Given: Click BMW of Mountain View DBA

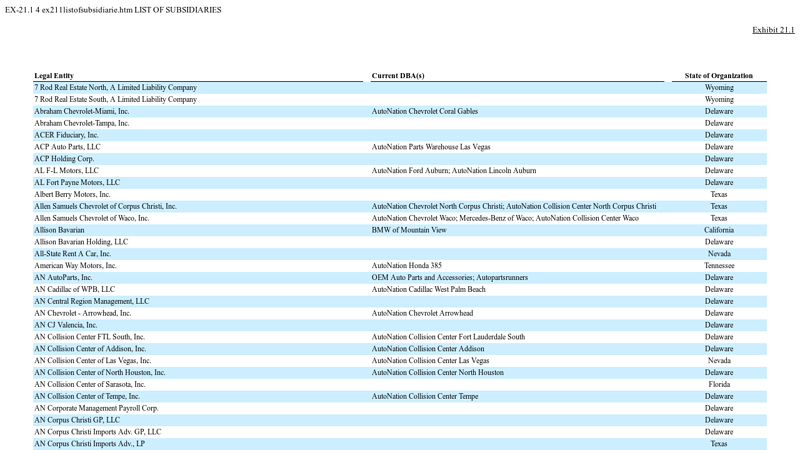Looking at the screenshot, I should tap(409, 230).
